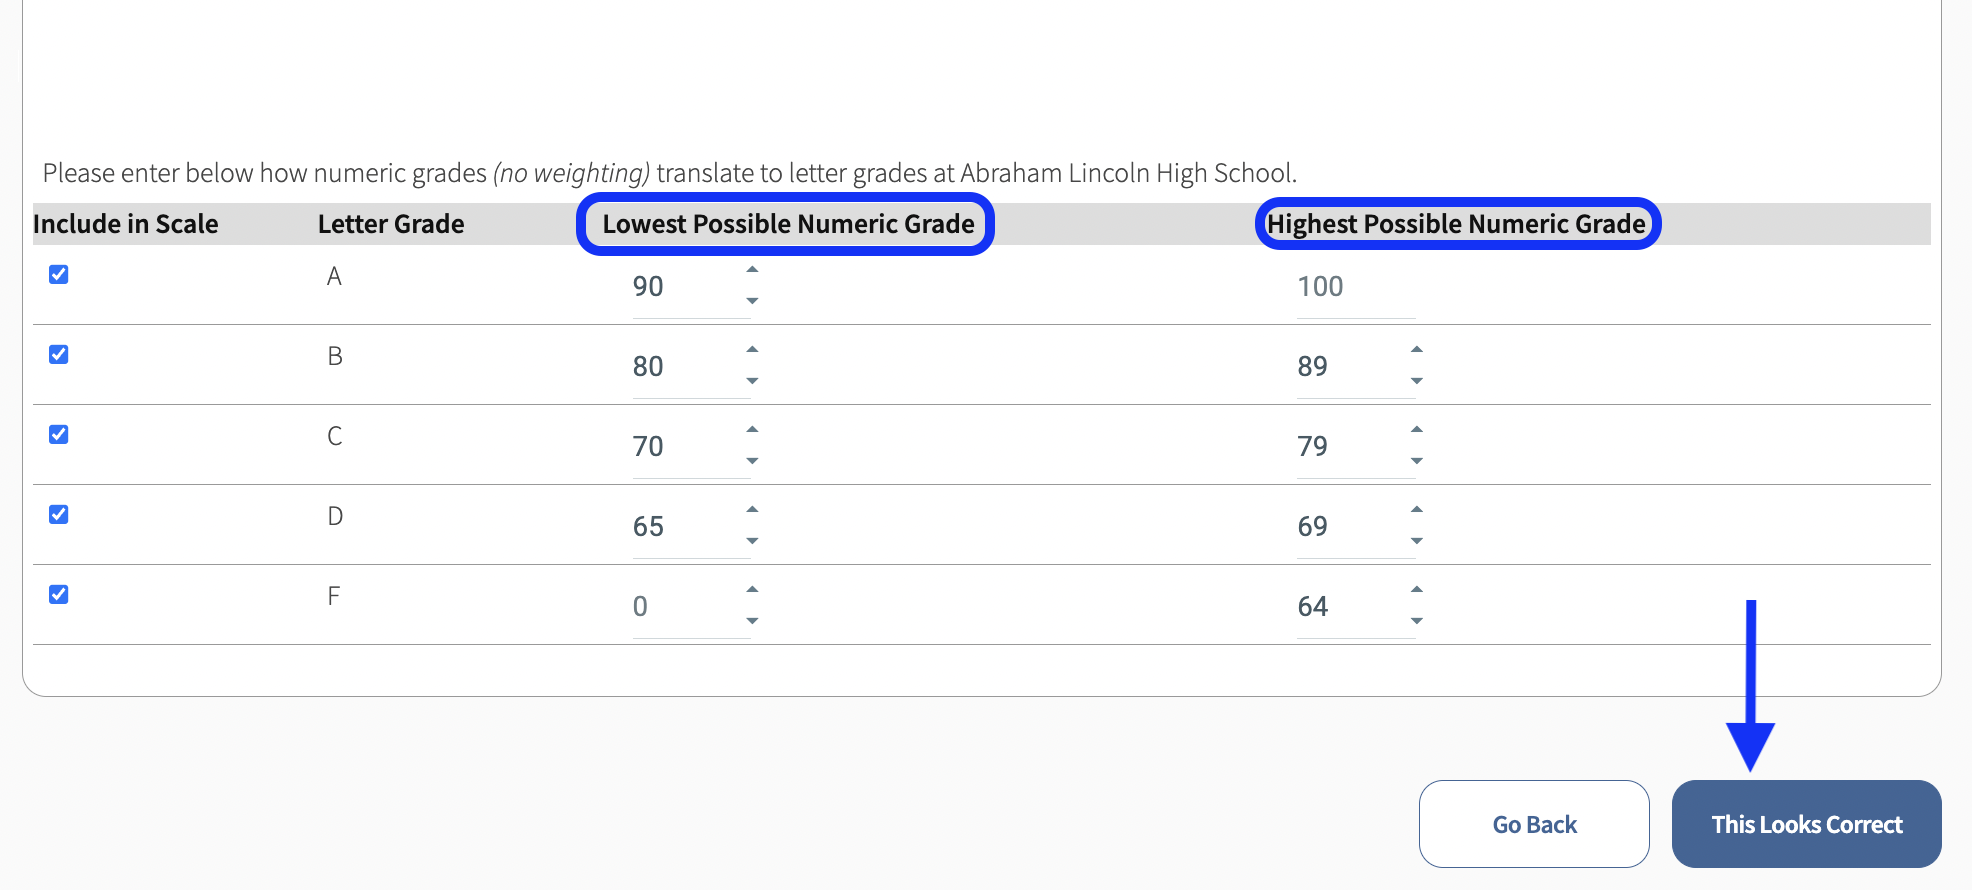
Task: Decrease lowest numeric grade for D
Action: [x=752, y=541]
